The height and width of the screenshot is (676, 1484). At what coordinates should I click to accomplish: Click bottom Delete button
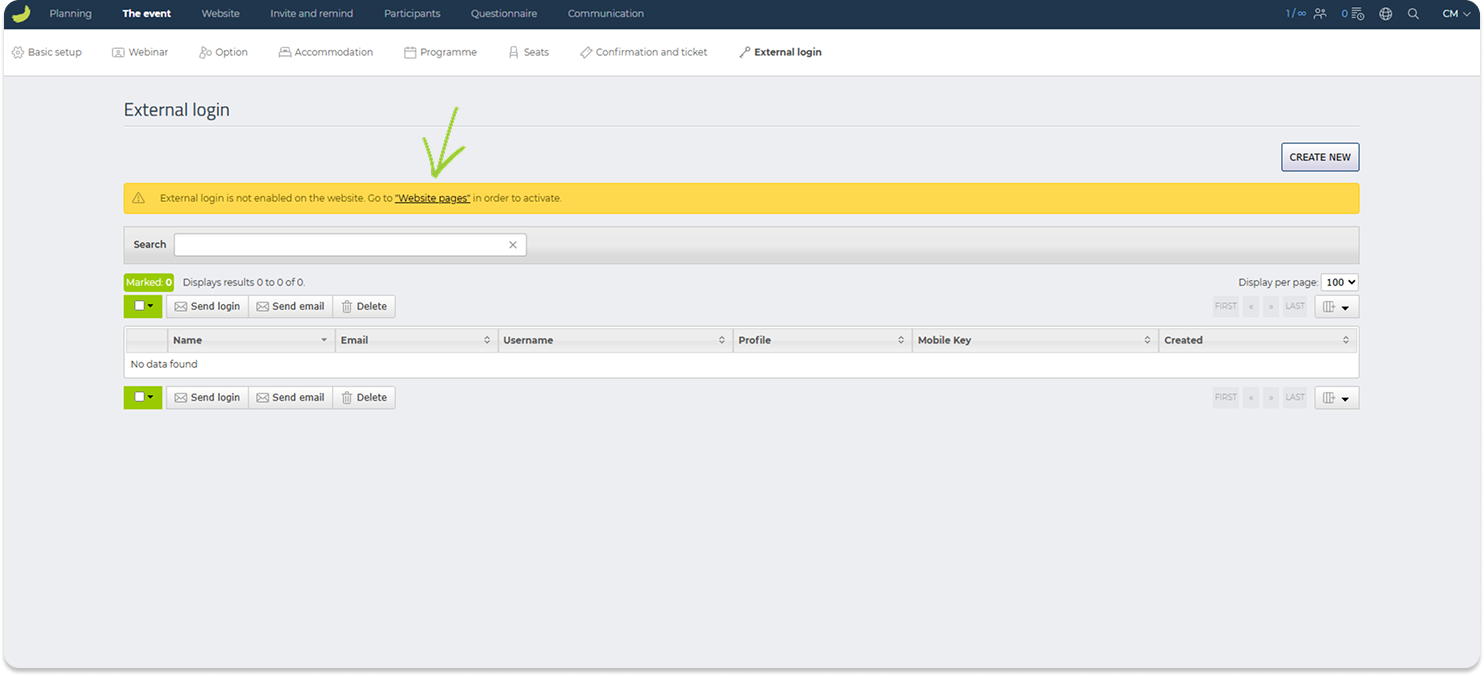[x=364, y=398]
